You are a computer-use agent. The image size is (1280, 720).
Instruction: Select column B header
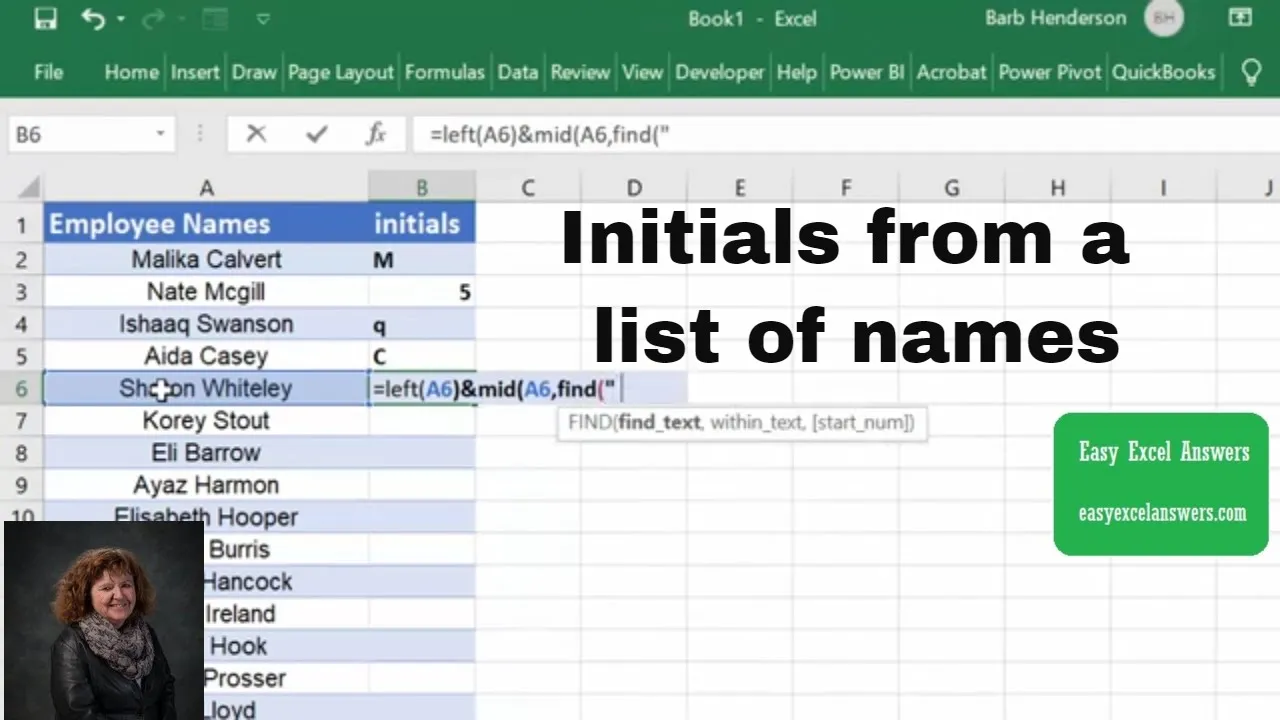click(x=422, y=188)
